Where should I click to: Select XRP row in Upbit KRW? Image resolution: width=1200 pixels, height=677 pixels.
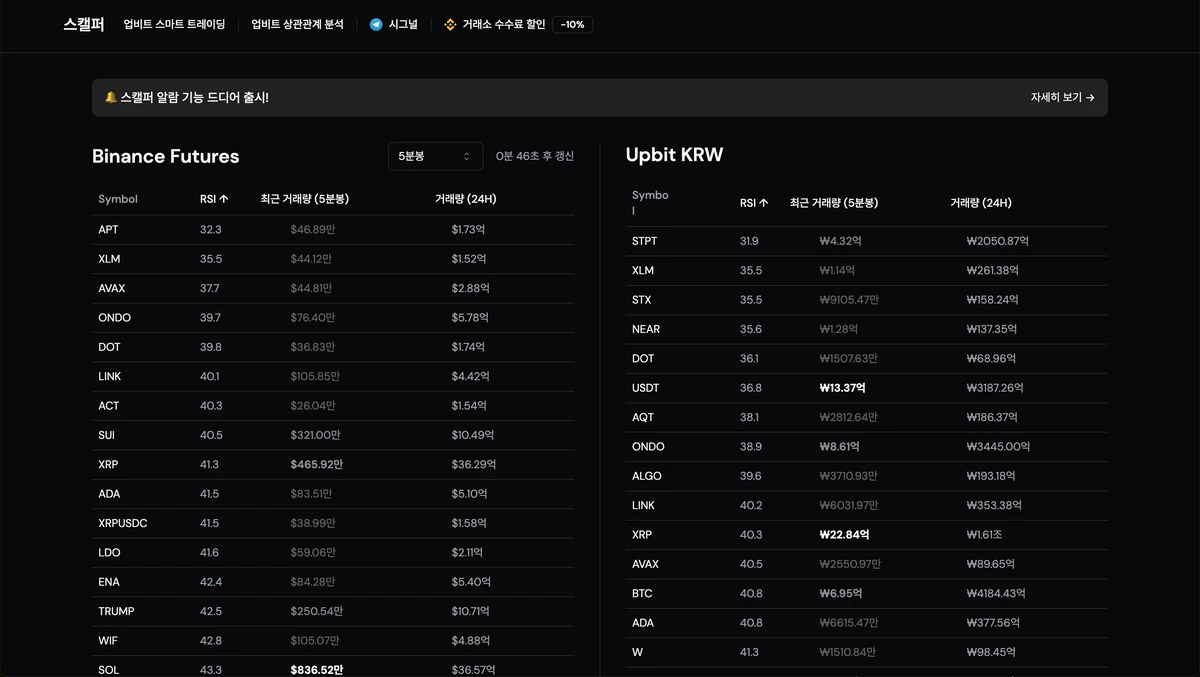[x=867, y=534]
